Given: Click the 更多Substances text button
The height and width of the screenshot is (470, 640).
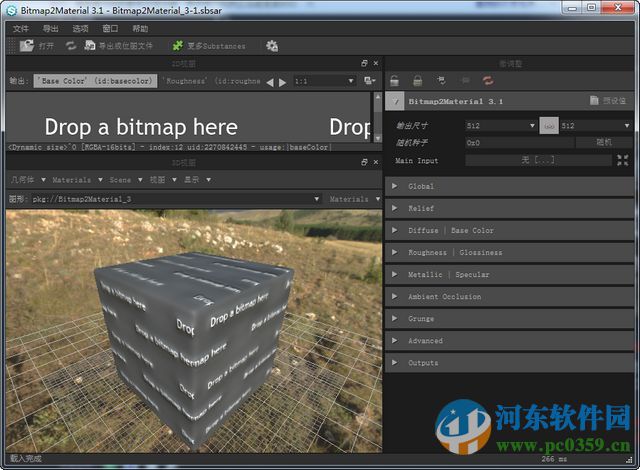Looking at the screenshot, I should (x=216, y=46).
